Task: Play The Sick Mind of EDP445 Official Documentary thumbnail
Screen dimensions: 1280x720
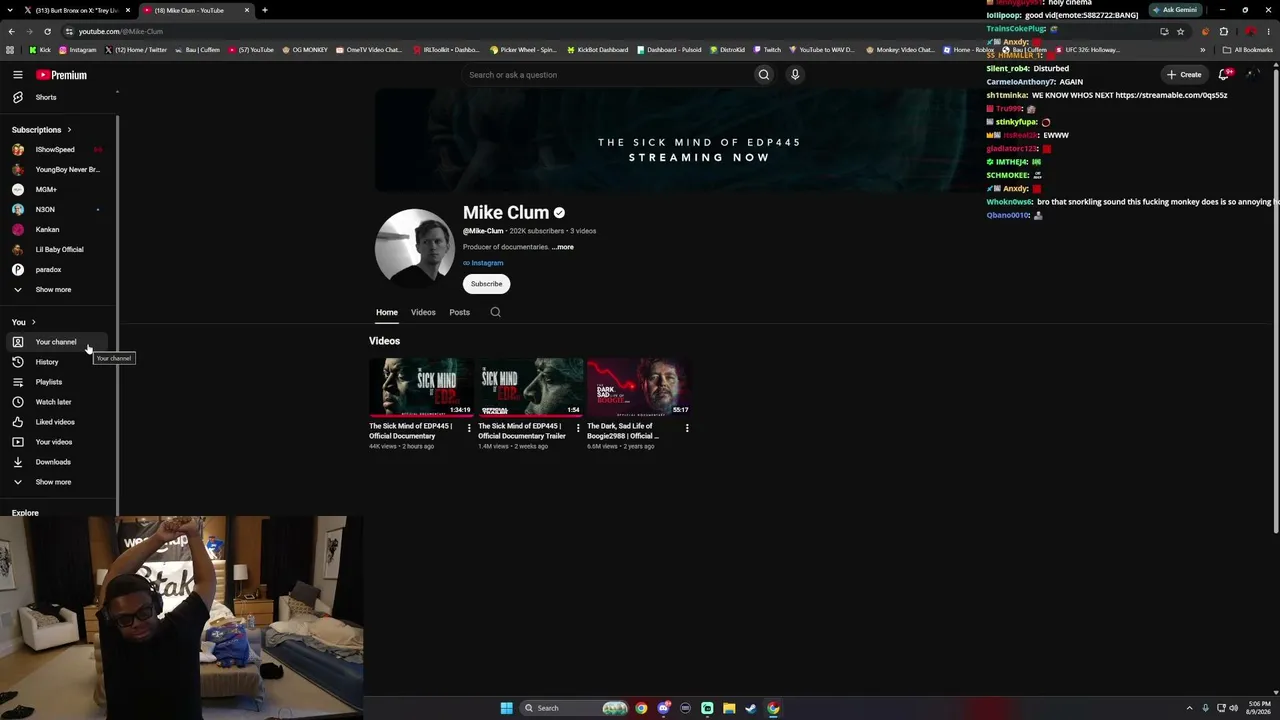Action: [x=421, y=387]
